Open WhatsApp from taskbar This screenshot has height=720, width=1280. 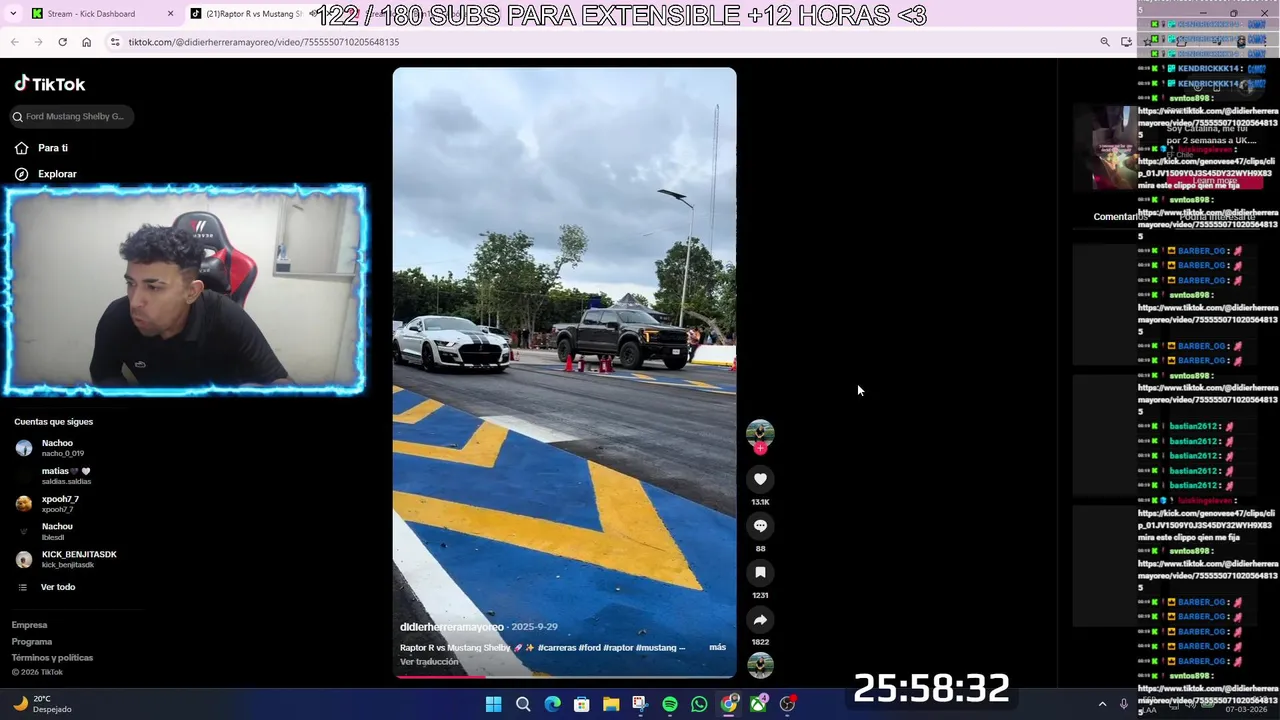[699, 704]
